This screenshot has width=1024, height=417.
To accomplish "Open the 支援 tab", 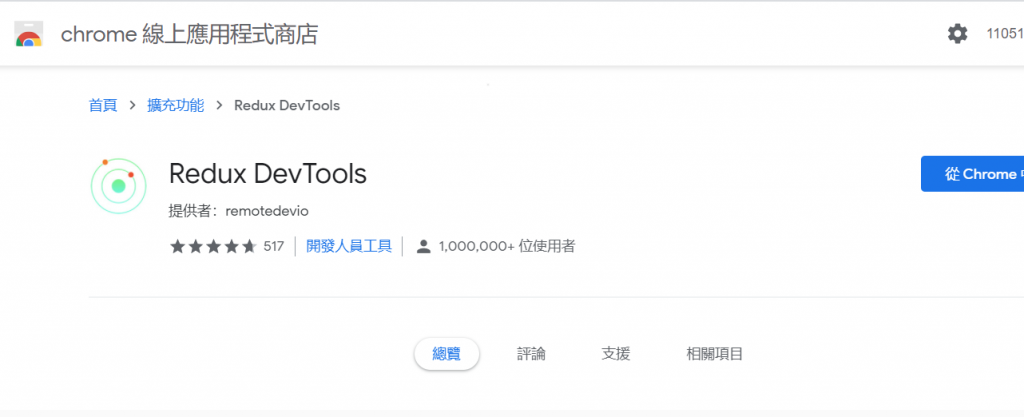I will pos(616,354).
